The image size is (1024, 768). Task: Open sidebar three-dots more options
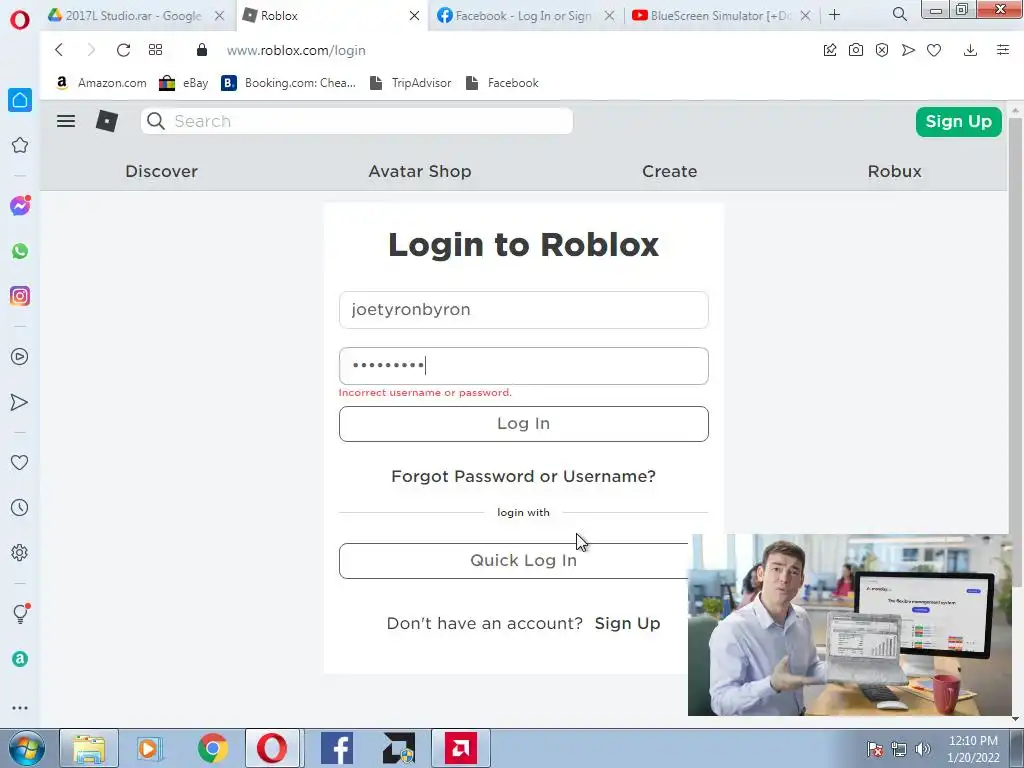[x=20, y=708]
